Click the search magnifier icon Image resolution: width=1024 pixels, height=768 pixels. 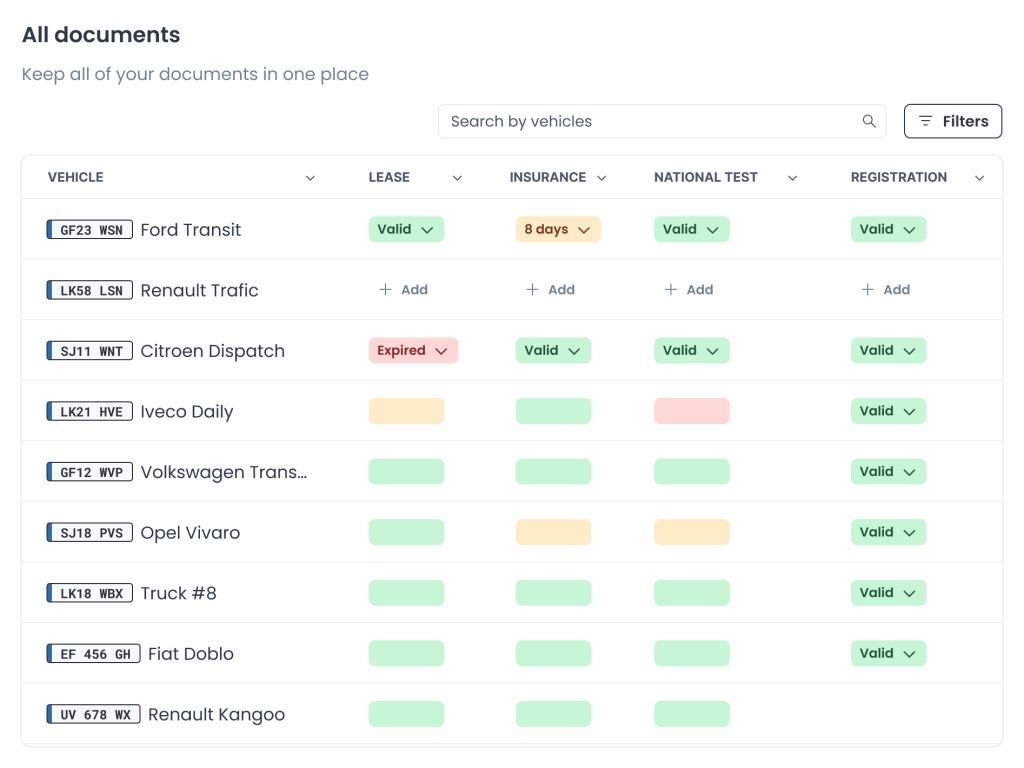coord(868,122)
